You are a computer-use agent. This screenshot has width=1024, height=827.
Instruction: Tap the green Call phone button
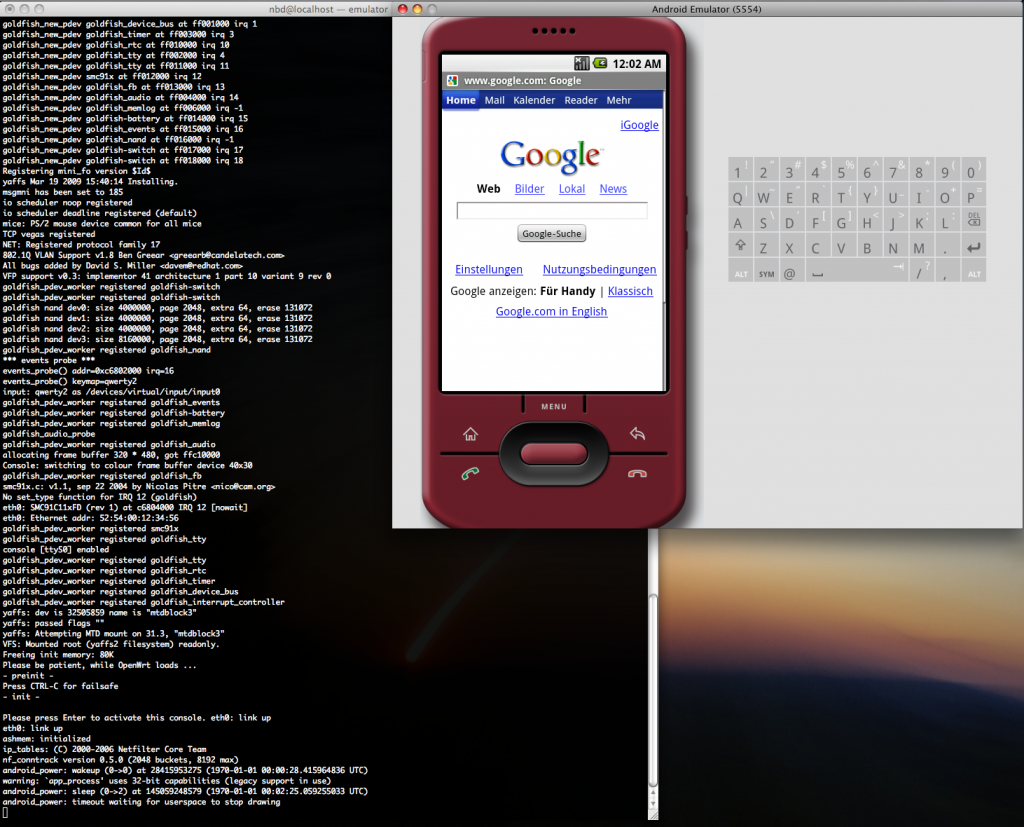(x=470, y=474)
